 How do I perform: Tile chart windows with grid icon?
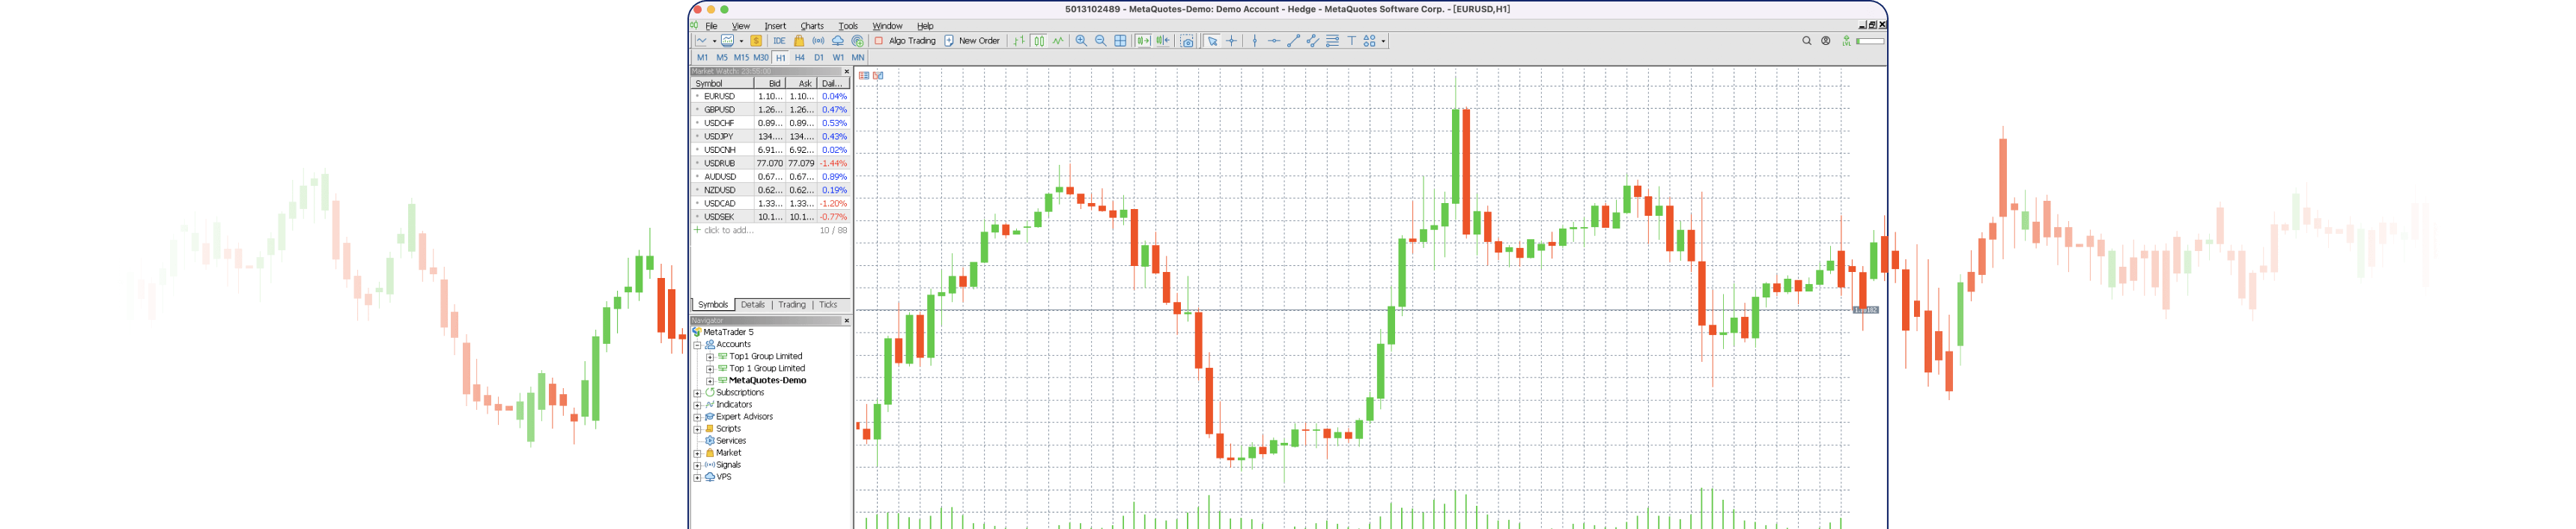coord(1120,41)
